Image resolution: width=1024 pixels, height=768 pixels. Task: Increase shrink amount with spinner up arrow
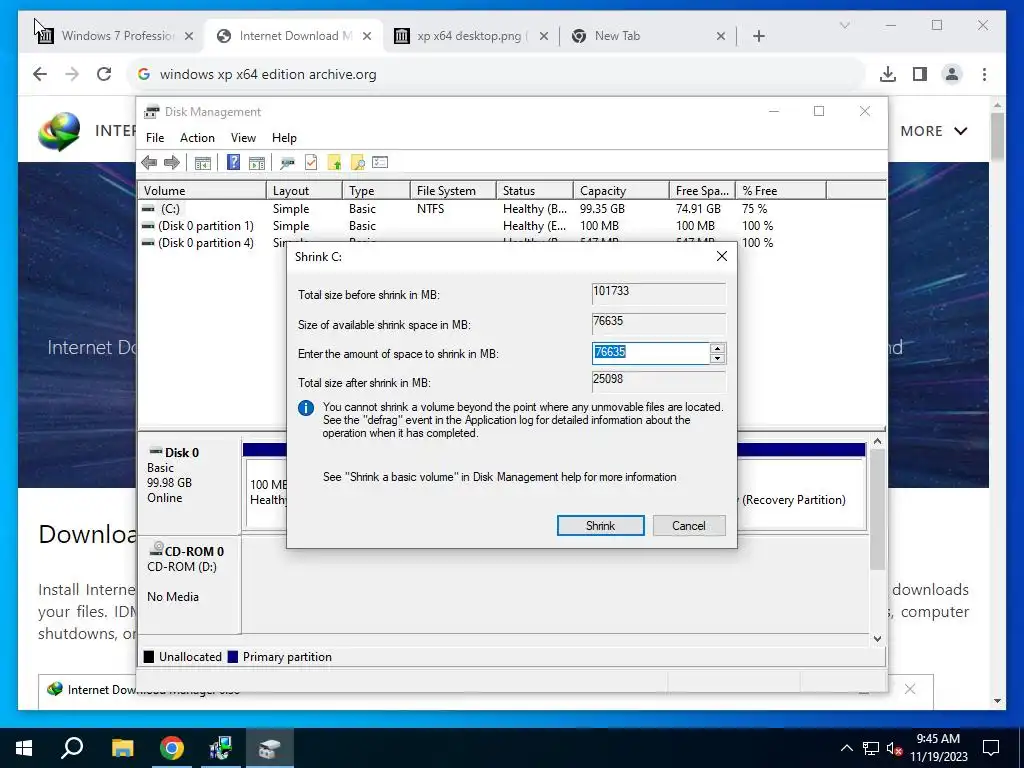pyautogui.click(x=717, y=348)
